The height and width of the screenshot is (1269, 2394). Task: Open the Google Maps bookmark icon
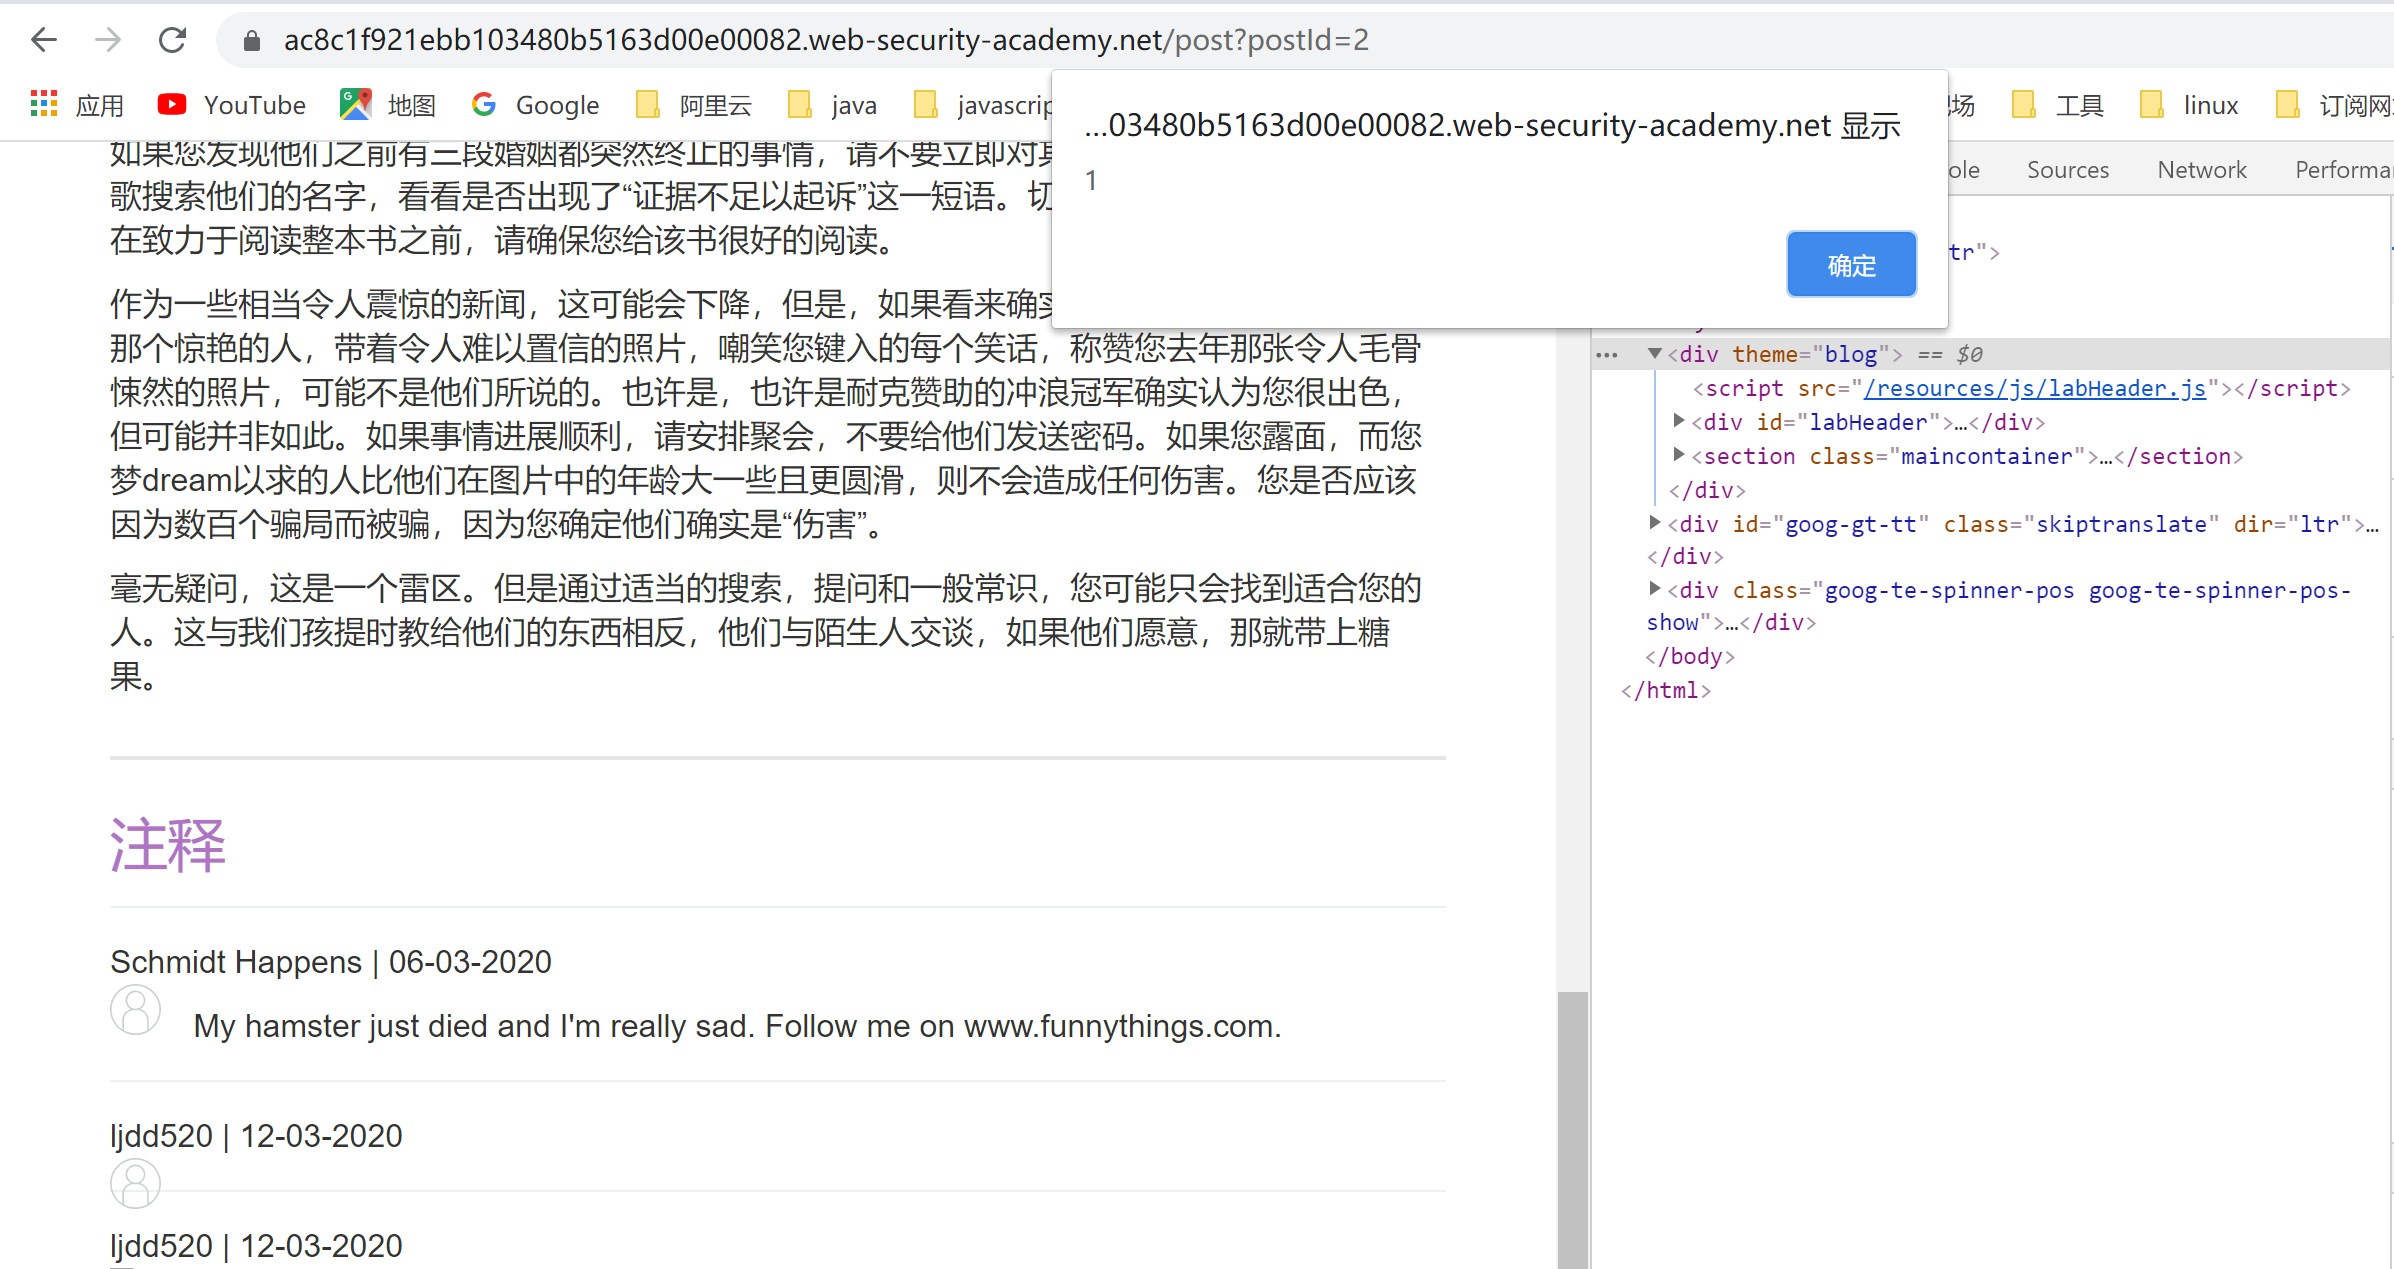pos(355,104)
